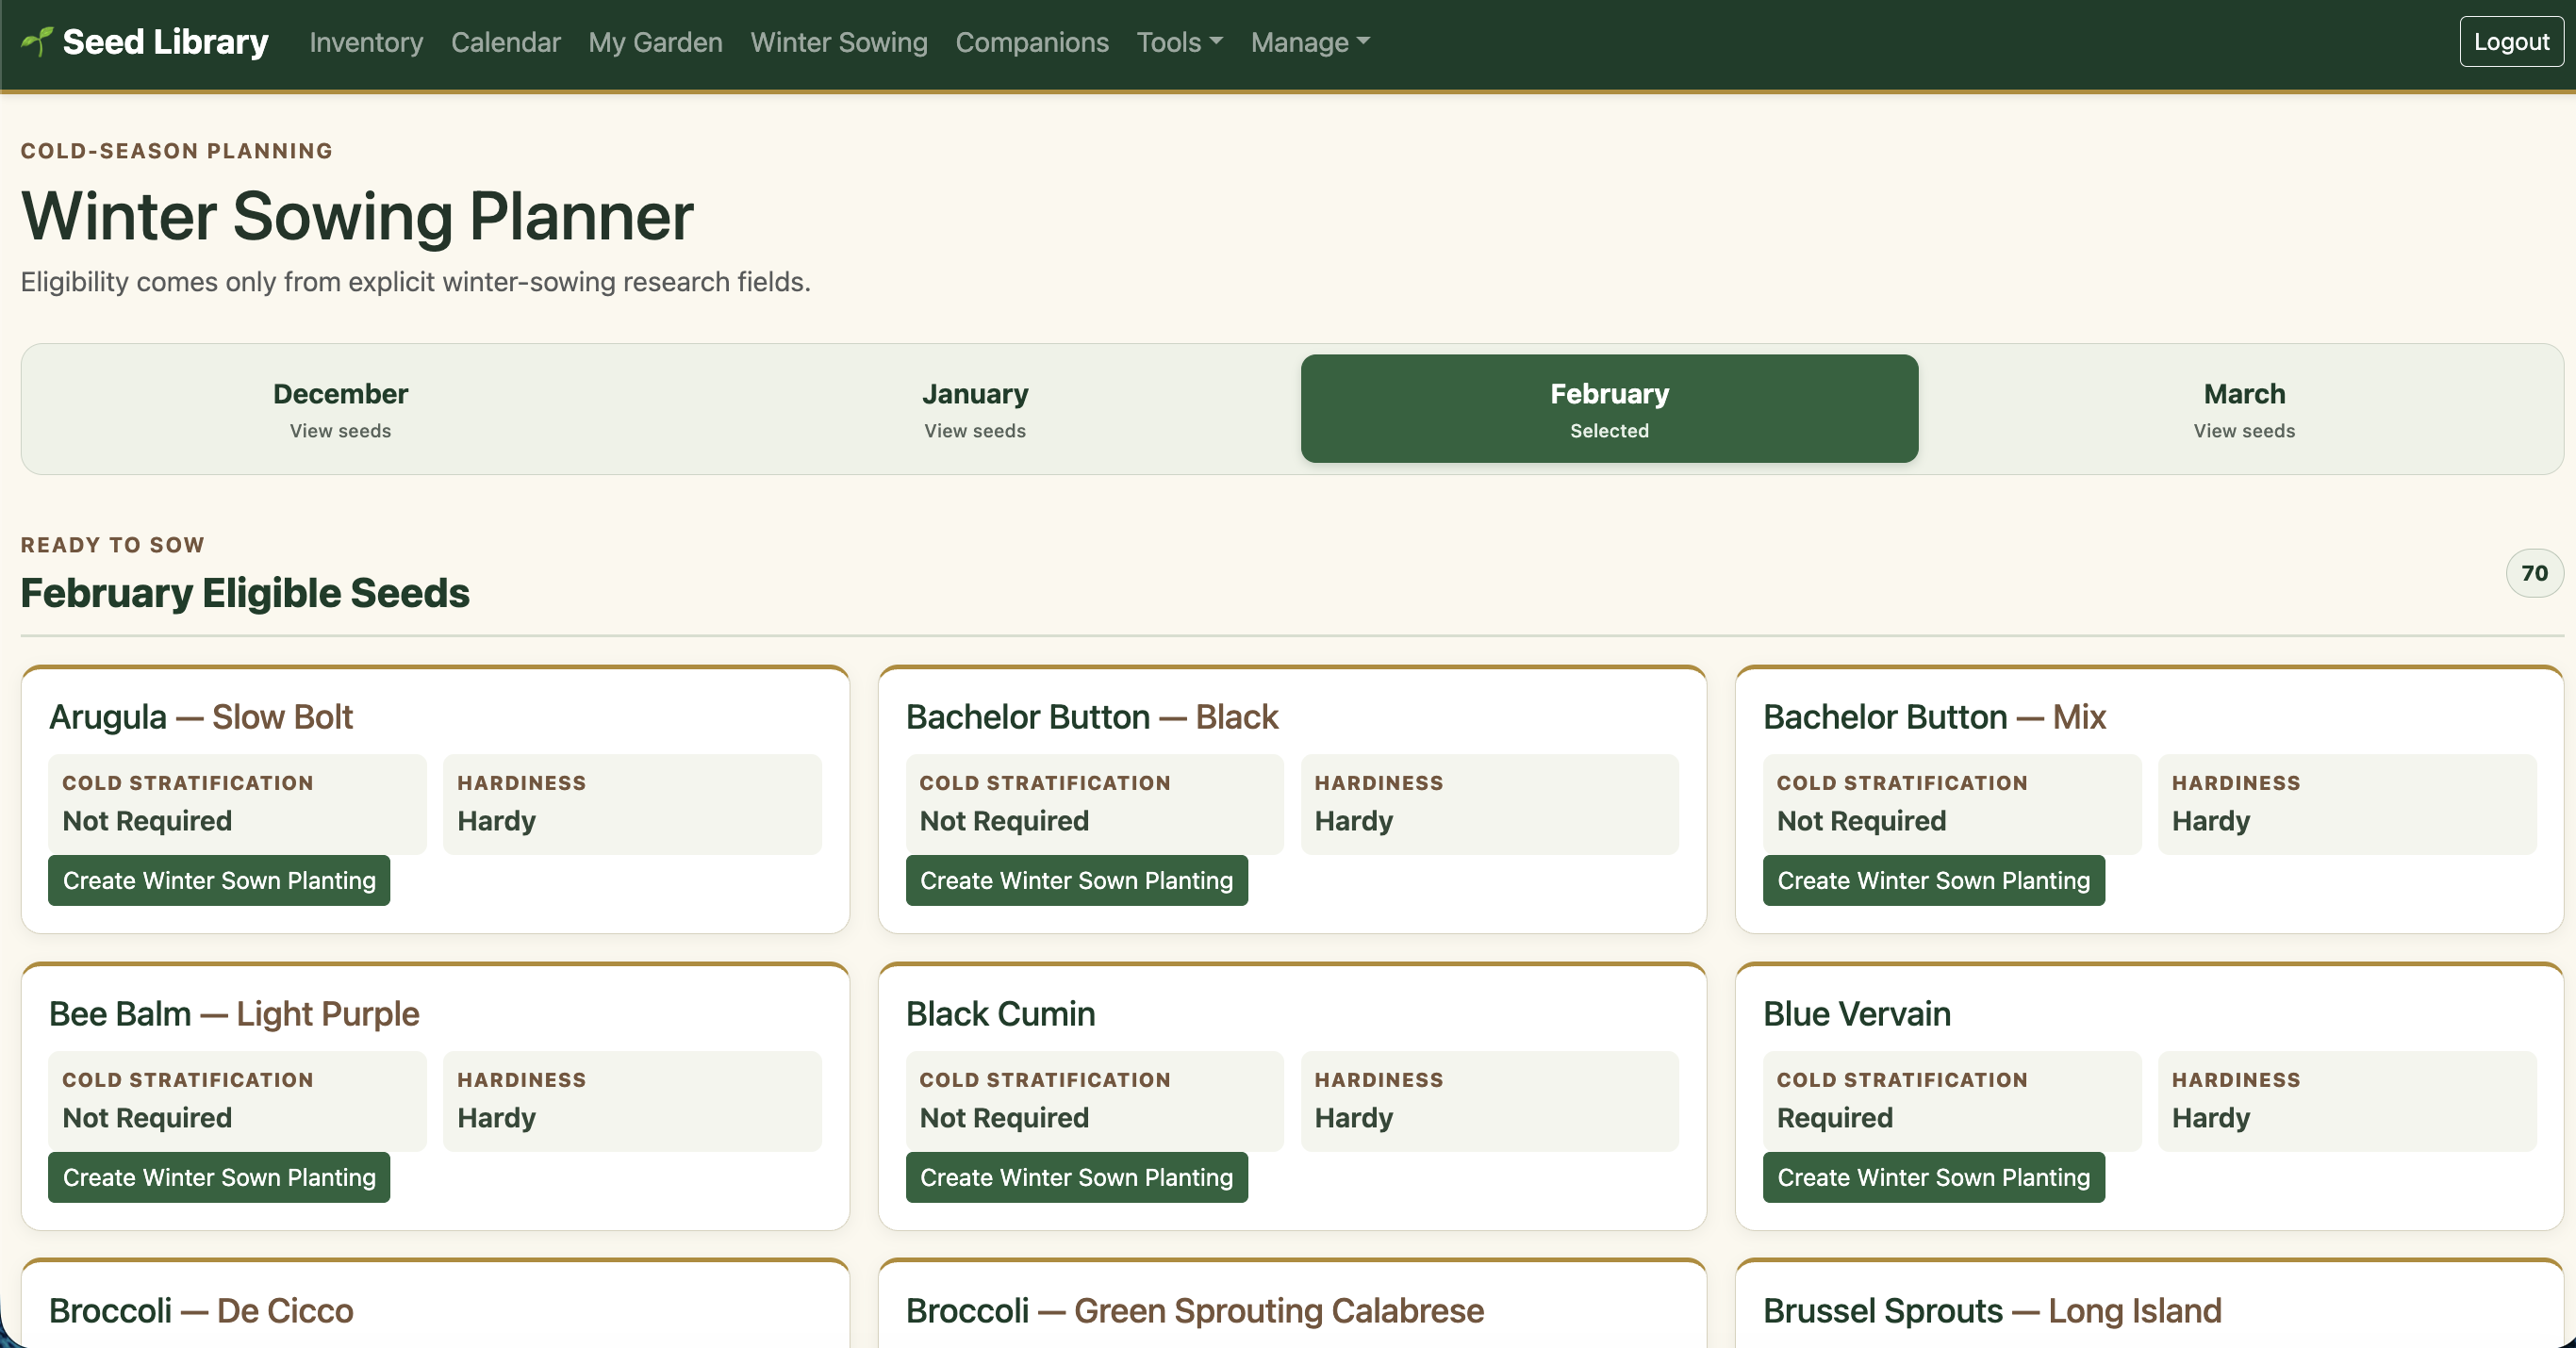Click the Seed Library sprout logo icon

coord(37,42)
